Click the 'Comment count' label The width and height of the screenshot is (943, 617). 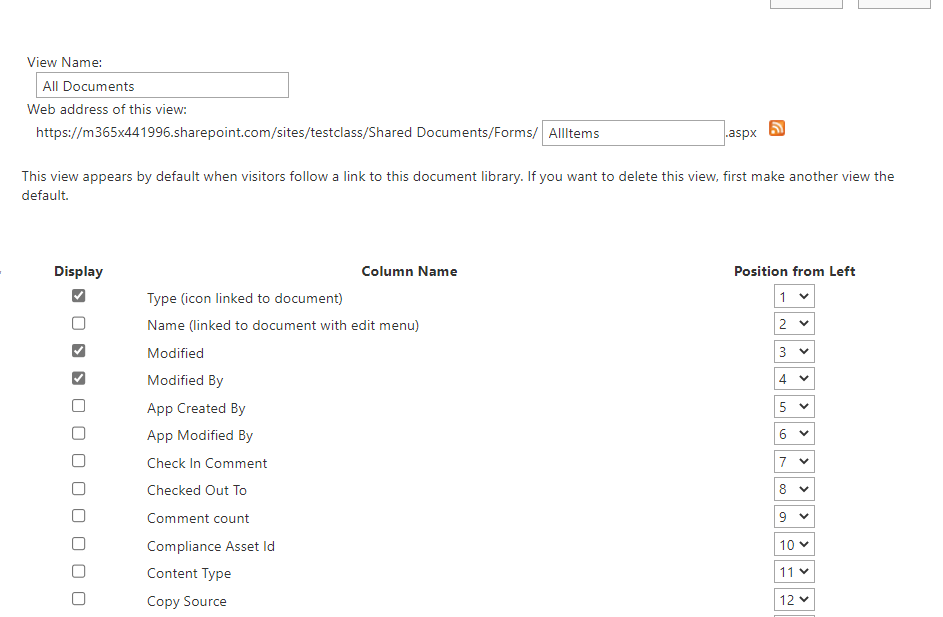[198, 518]
